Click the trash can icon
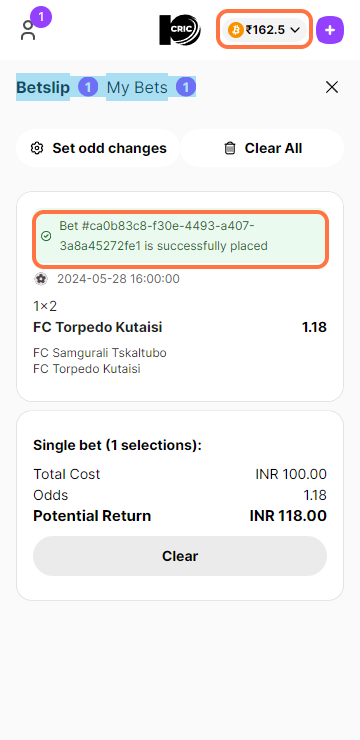 pyautogui.click(x=229, y=148)
